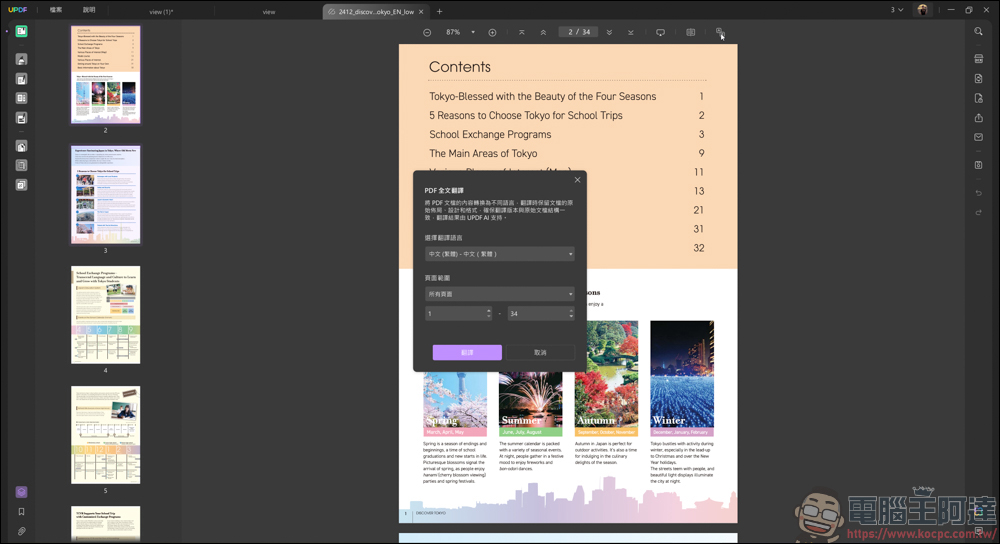Select page 5 thumbnail
The width and height of the screenshot is (1000, 544).
point(106,435)
